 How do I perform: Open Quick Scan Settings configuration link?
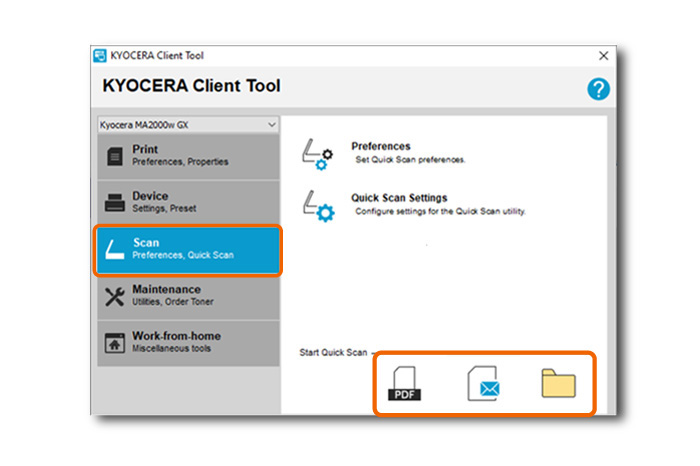(x=399, y=198)
